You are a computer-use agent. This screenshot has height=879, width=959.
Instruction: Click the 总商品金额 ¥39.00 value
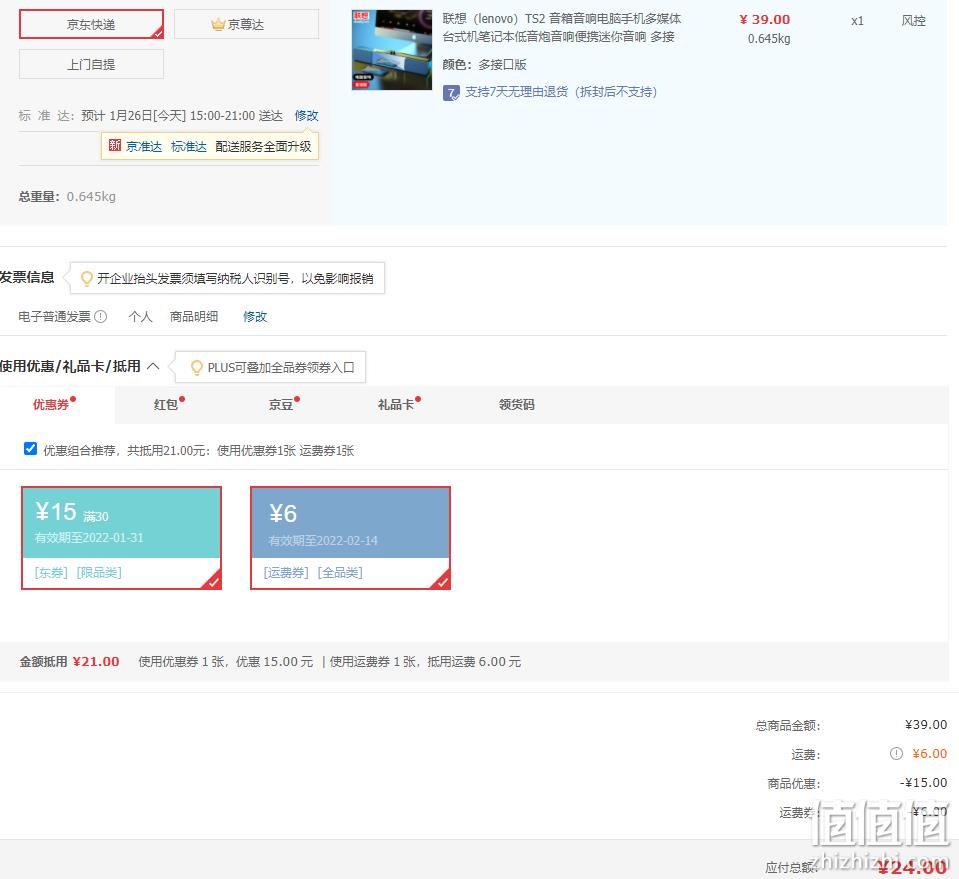(x=926, y=725)
